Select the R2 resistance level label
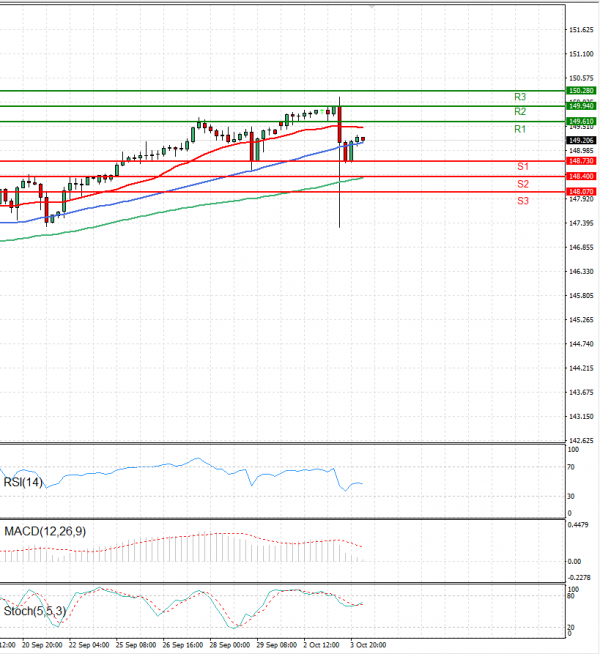 [520, 112]
